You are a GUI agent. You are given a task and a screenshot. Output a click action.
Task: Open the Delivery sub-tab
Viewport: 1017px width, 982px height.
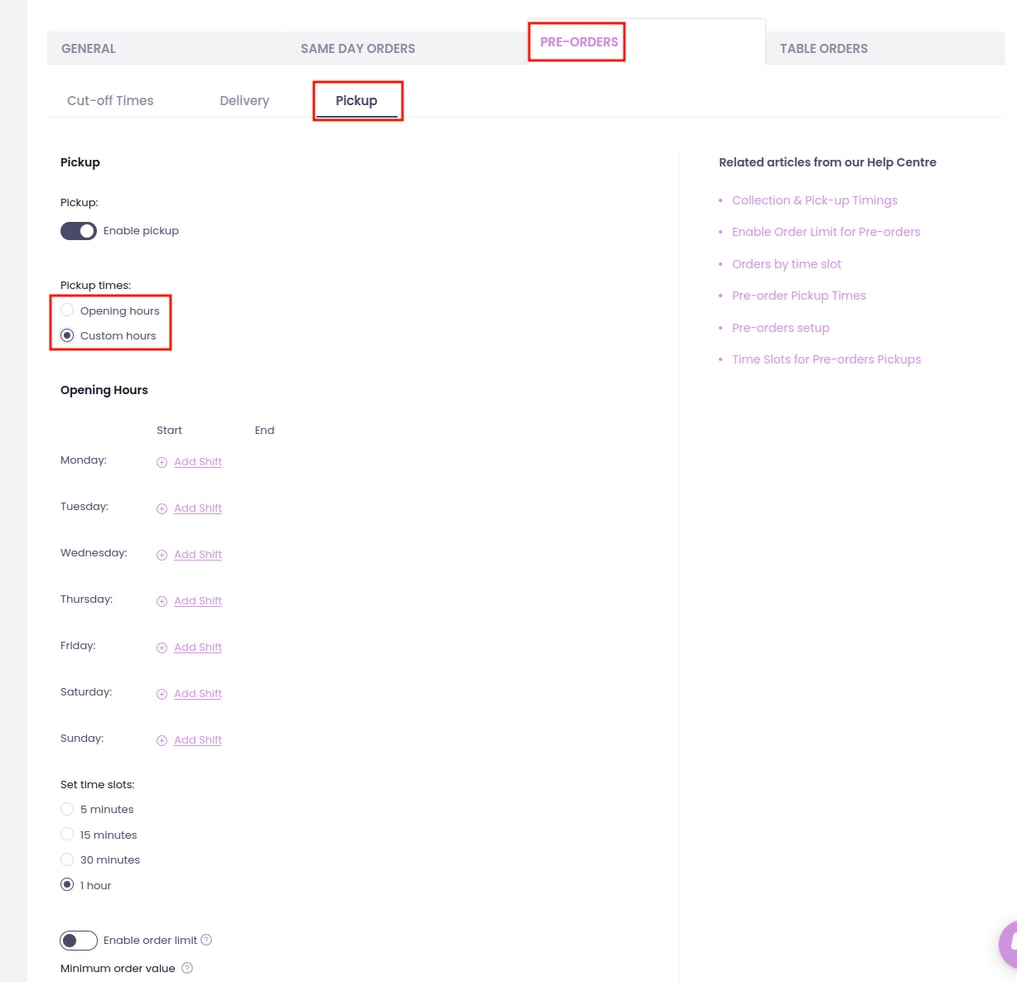[244, 101]
